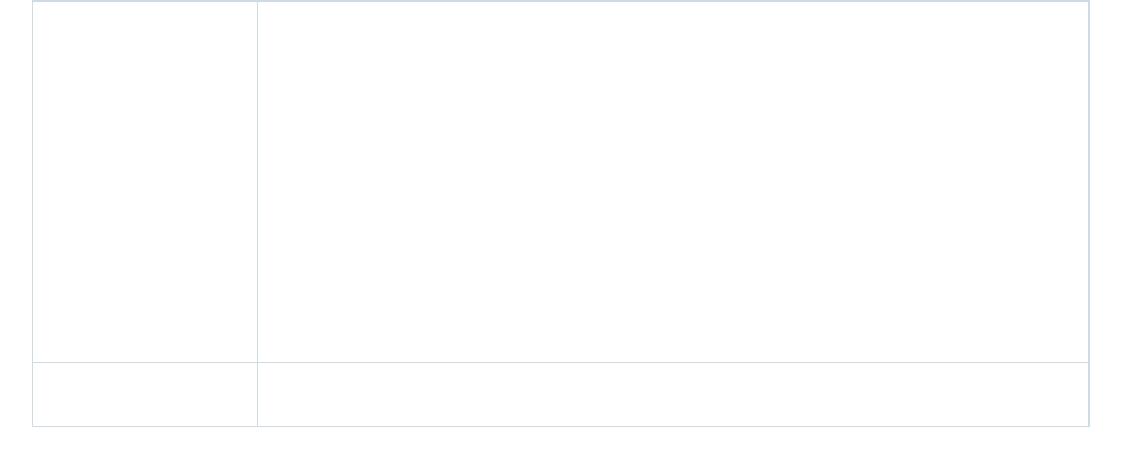Select the short bottom-right table cell
The height and width of the screenshot is (451, 1121).
pos(673,395)
